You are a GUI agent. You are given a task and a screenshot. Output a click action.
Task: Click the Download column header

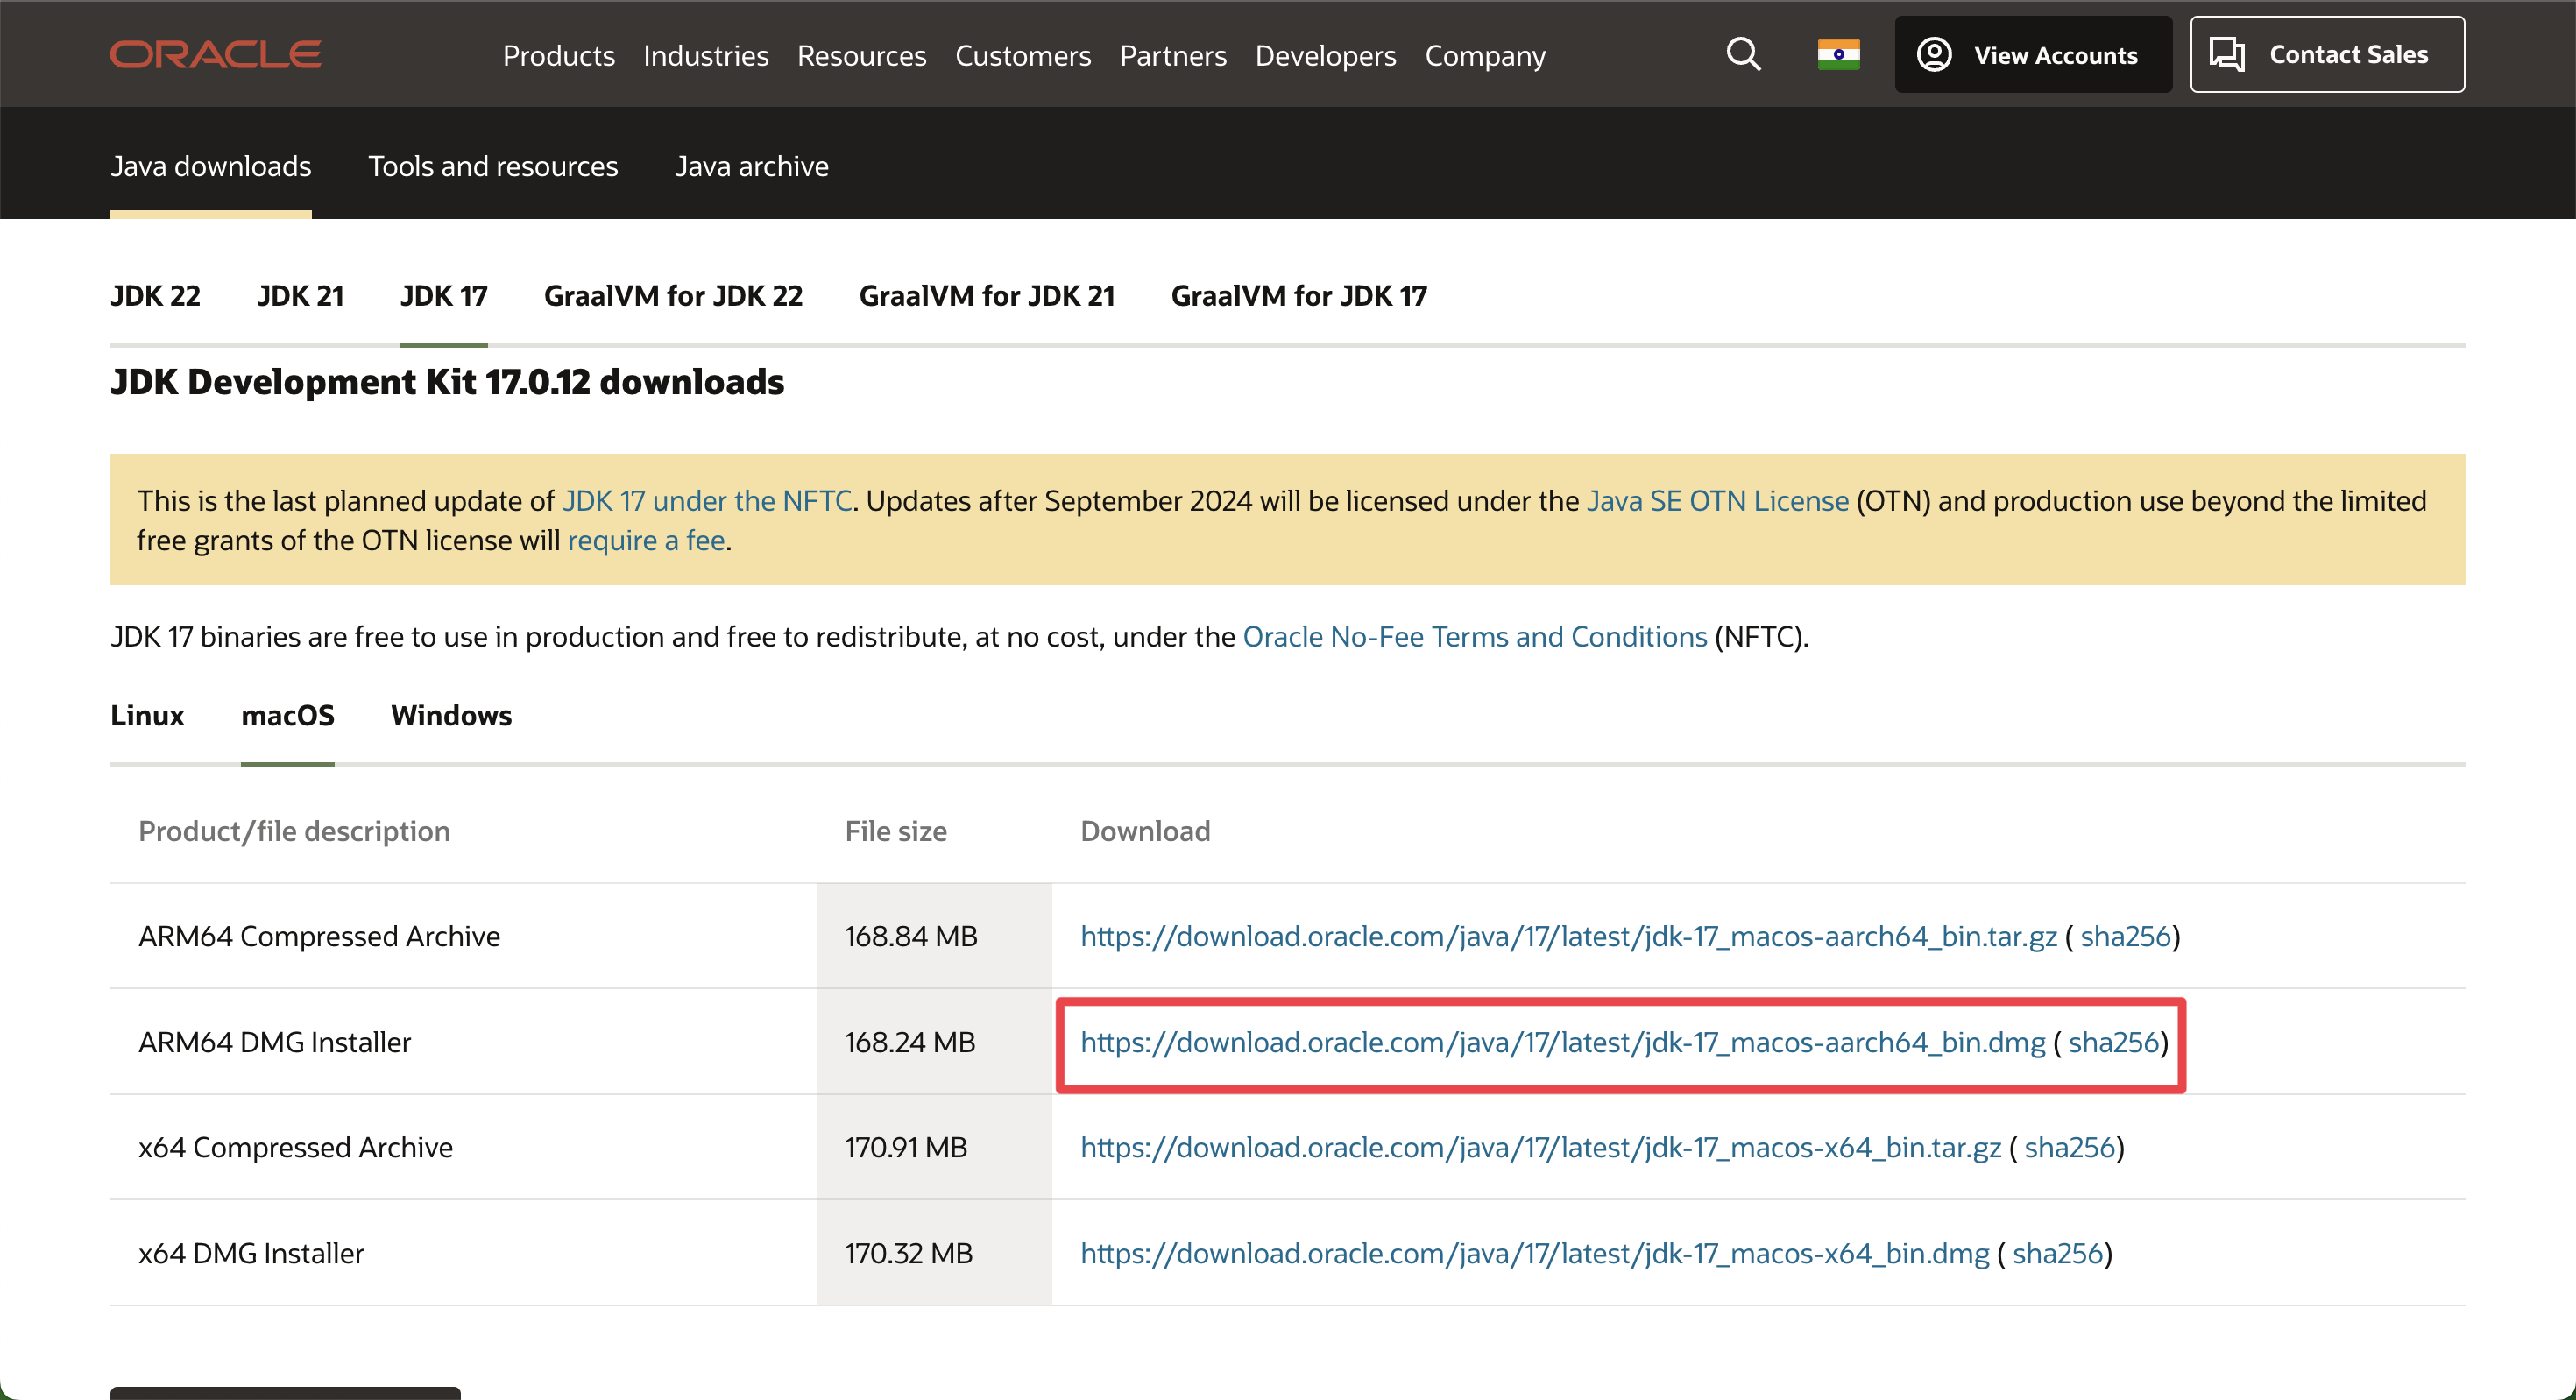pos(1146,832)
